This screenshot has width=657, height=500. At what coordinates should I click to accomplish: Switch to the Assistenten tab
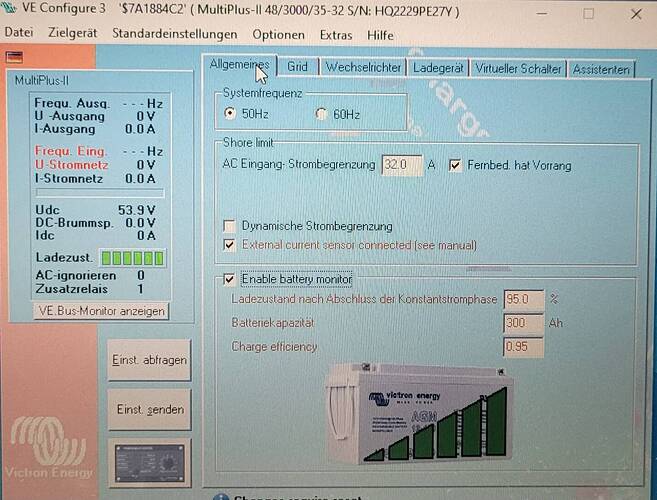tap(601, 70)
